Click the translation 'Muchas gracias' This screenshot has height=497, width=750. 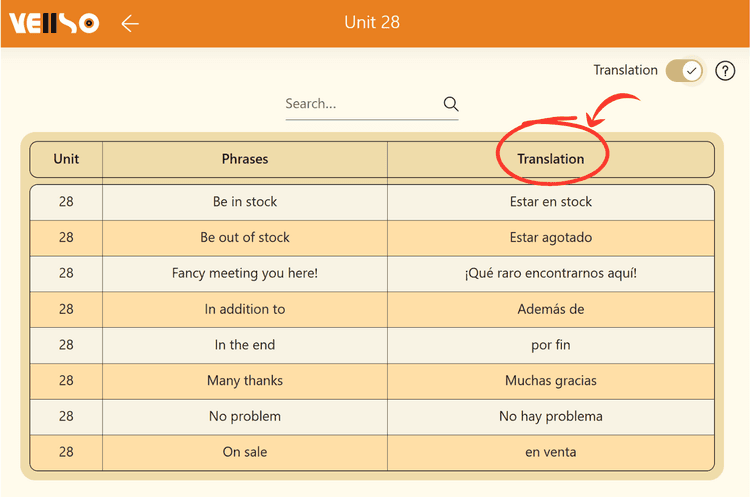coord(550,381)
